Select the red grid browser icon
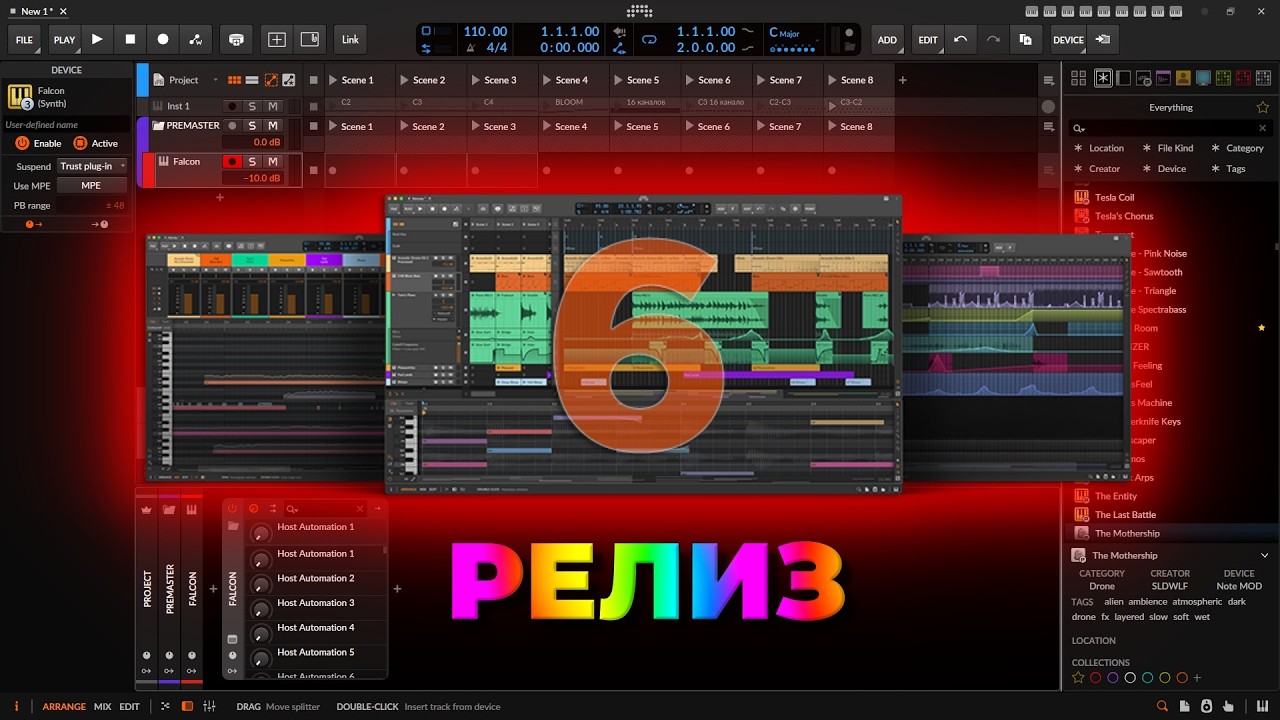This screenshot has height=720, width=1280. point(1244,78)
